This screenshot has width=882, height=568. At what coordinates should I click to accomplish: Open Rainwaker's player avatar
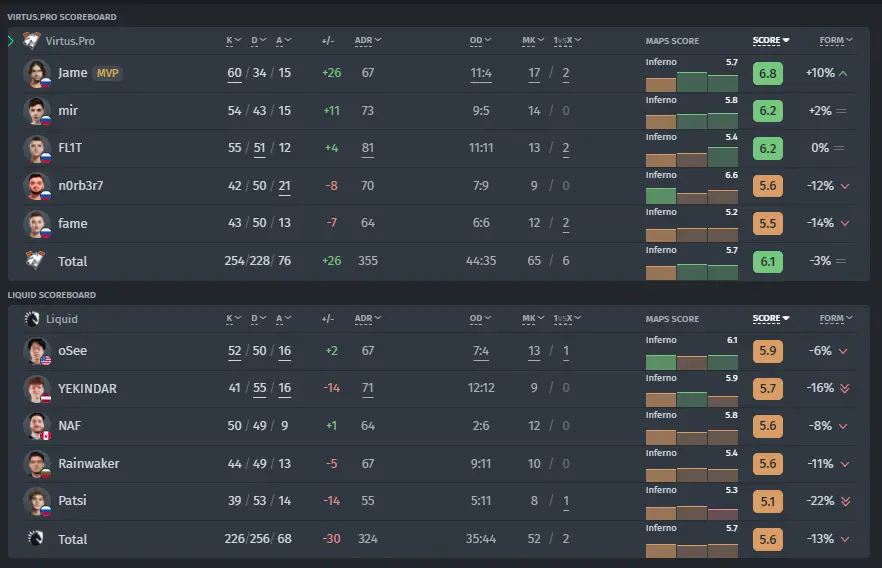[x=37, y=464]
